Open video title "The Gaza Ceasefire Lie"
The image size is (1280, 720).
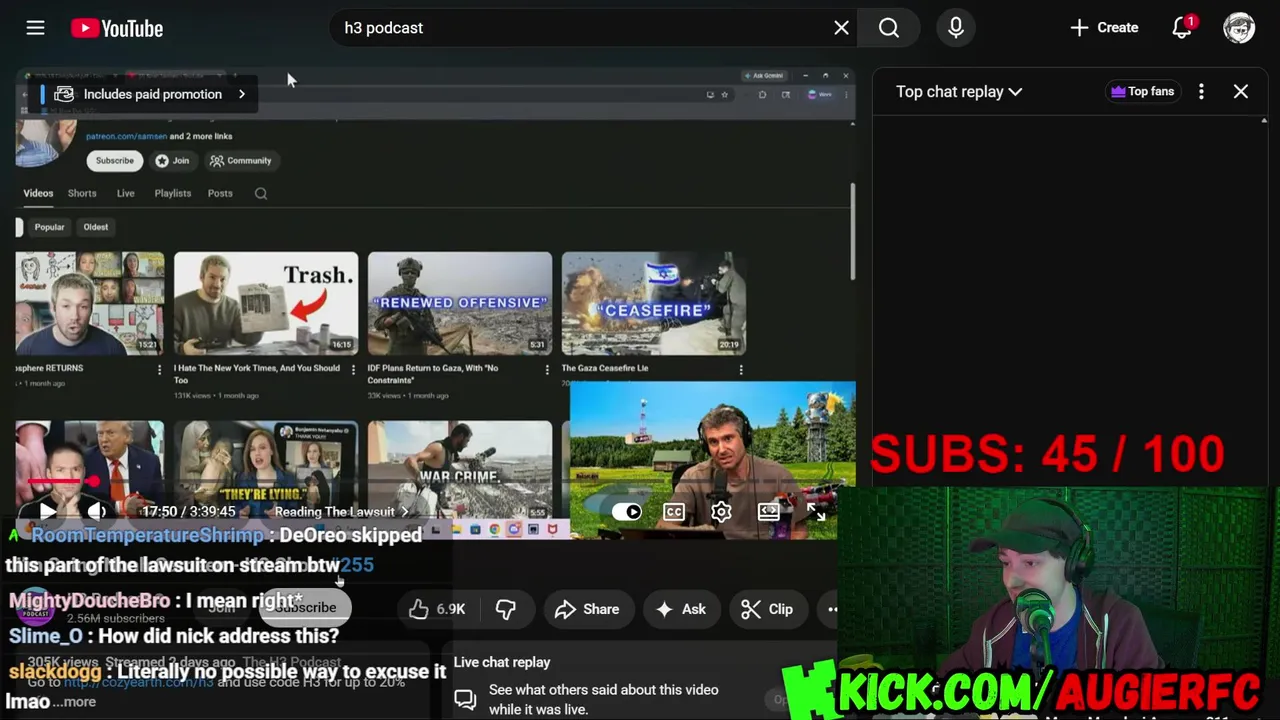pyautogui.click(x=605, y=368)
